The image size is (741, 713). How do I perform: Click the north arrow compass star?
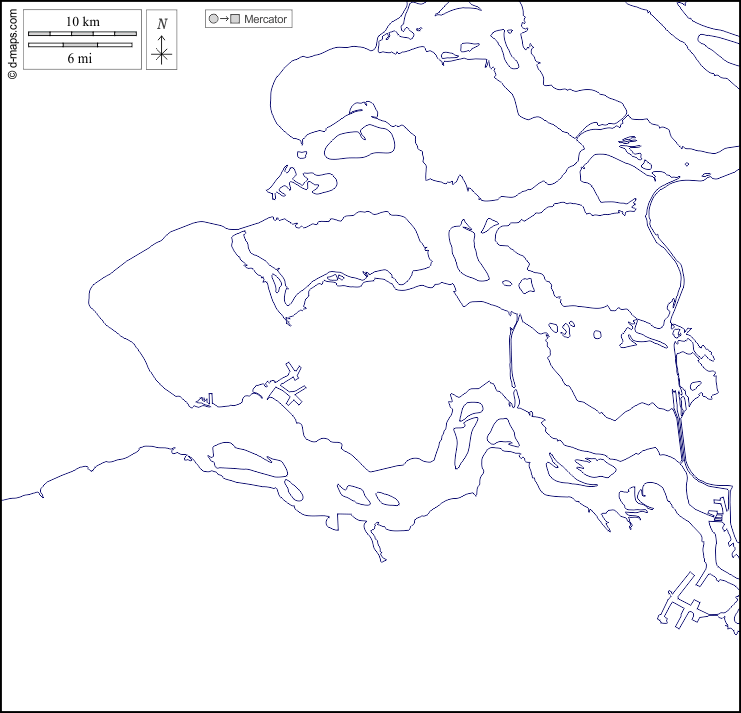(x=162, y=53)
